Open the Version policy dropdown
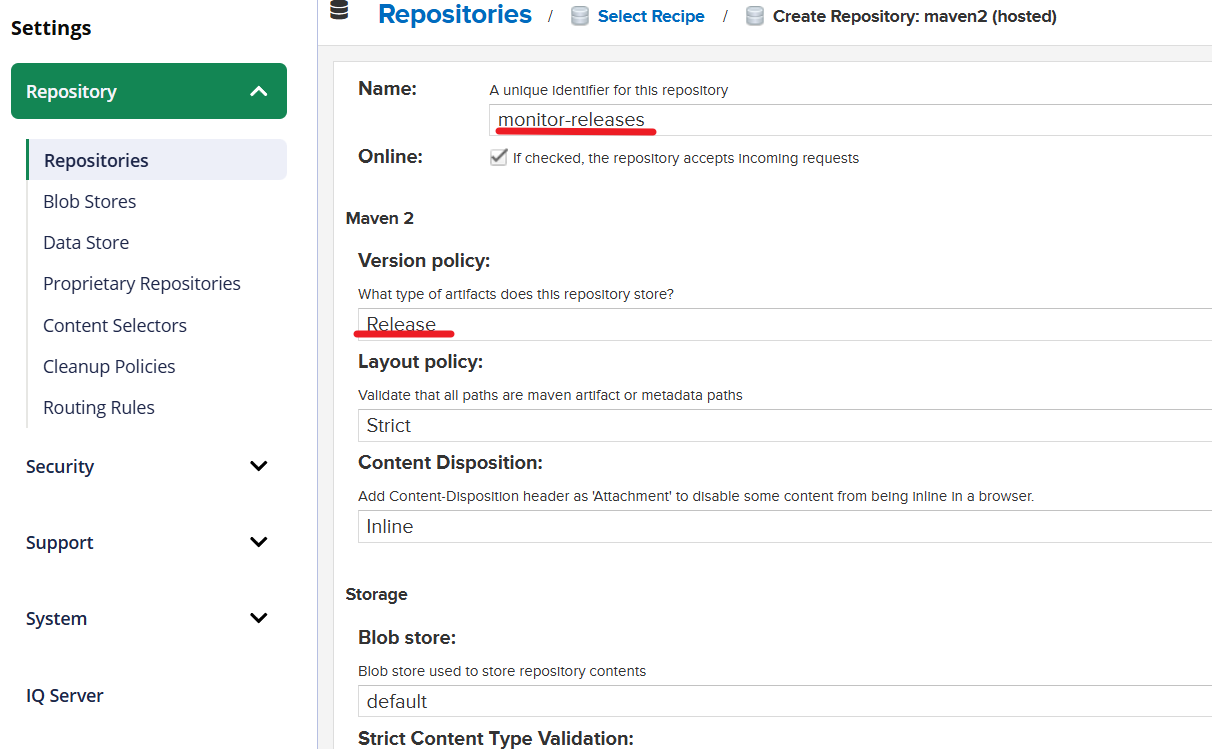The image size is (1212, 749). (785, 324)
